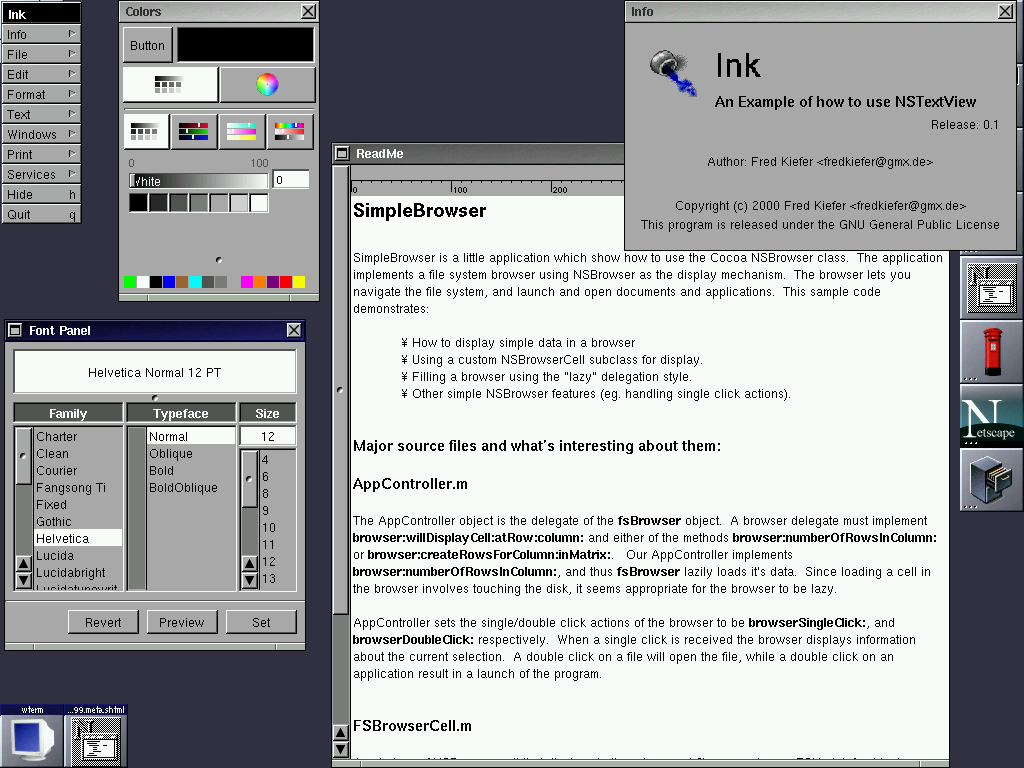This screenshot has width=1024, height=768.
Task: Select Bold in the Typeface list
Action: pyautogui.click(x=162, y=471)
